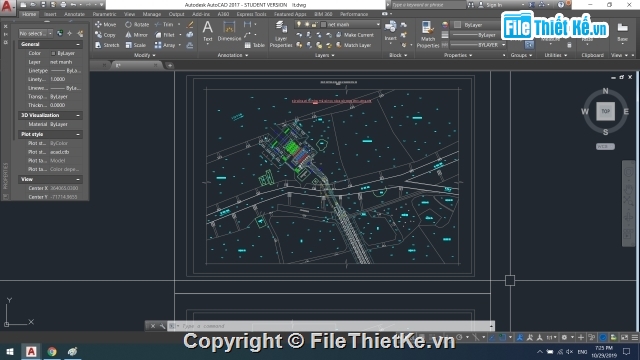Click the large Text tool icon
Screen dimensions: 640x360
click(208, 31)
